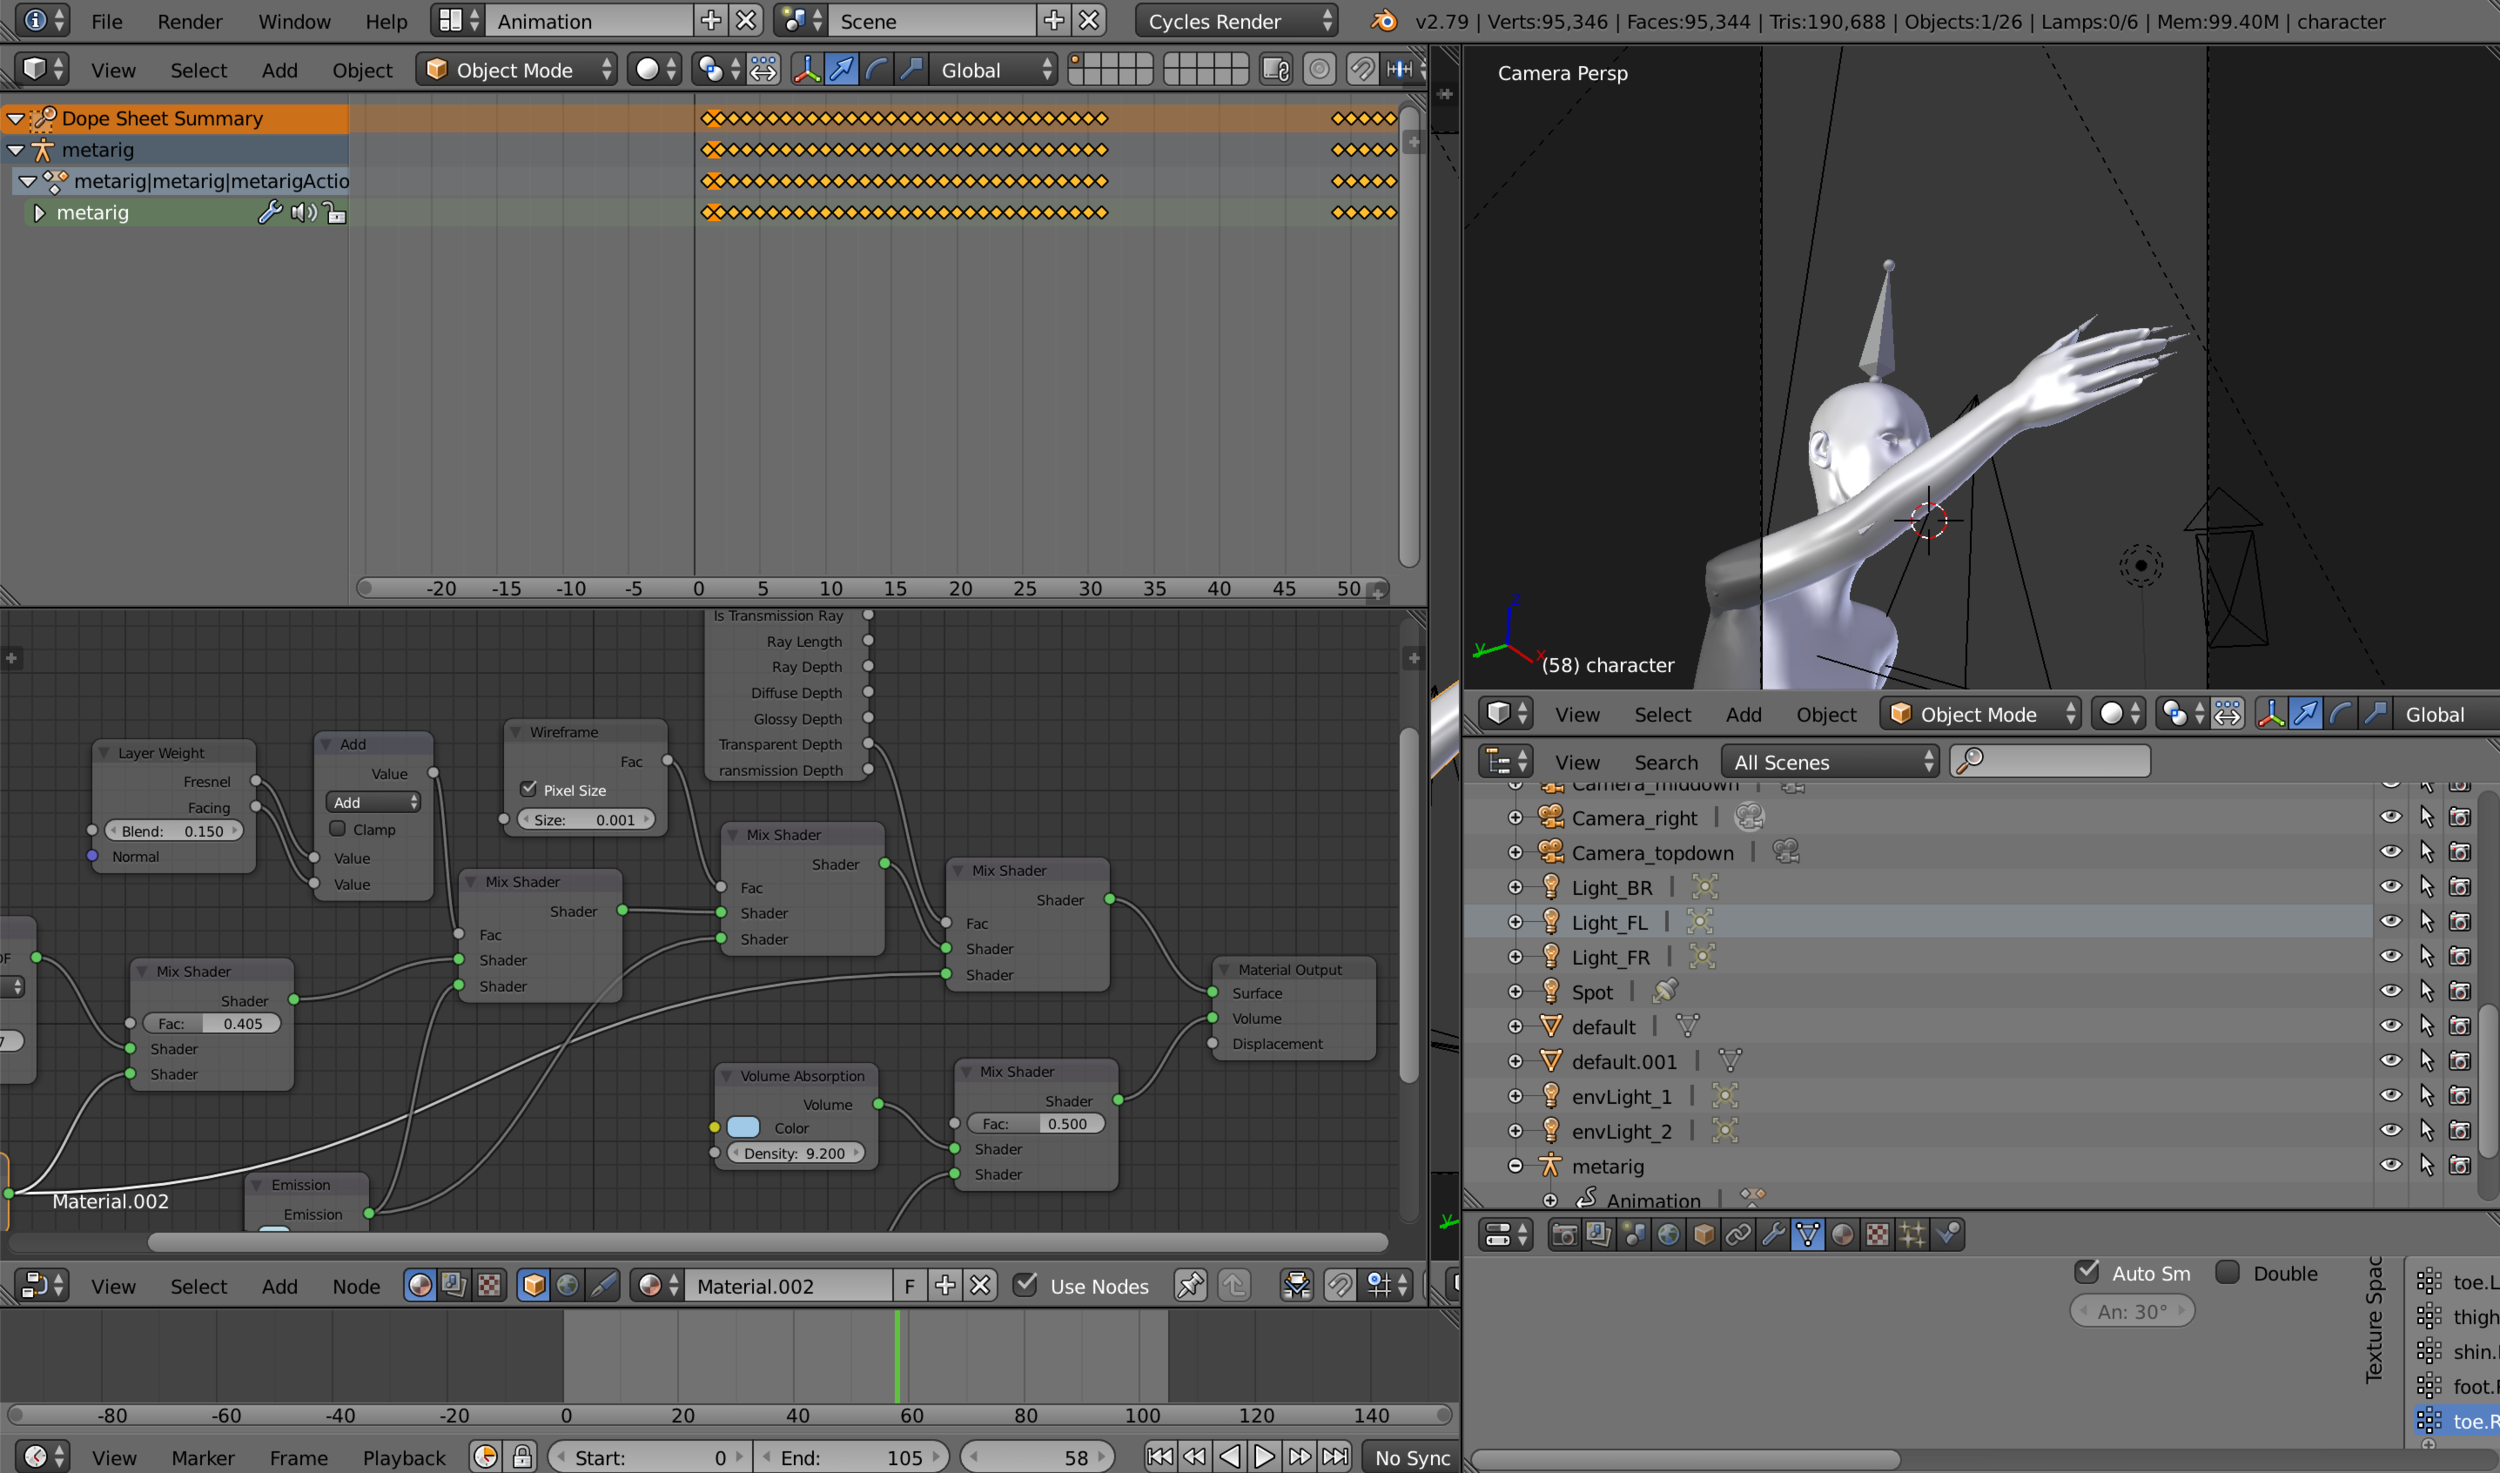Open the All Scenes outliner dropdown
Screen dimensions: 2500x1473
[x=1830, y=762]
